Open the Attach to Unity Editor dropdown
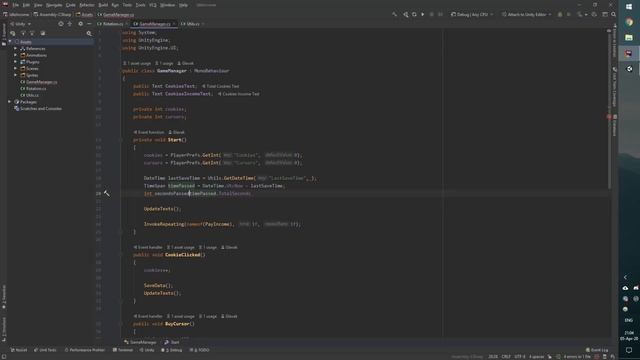 pyautogui.click(x=527, y=14)
